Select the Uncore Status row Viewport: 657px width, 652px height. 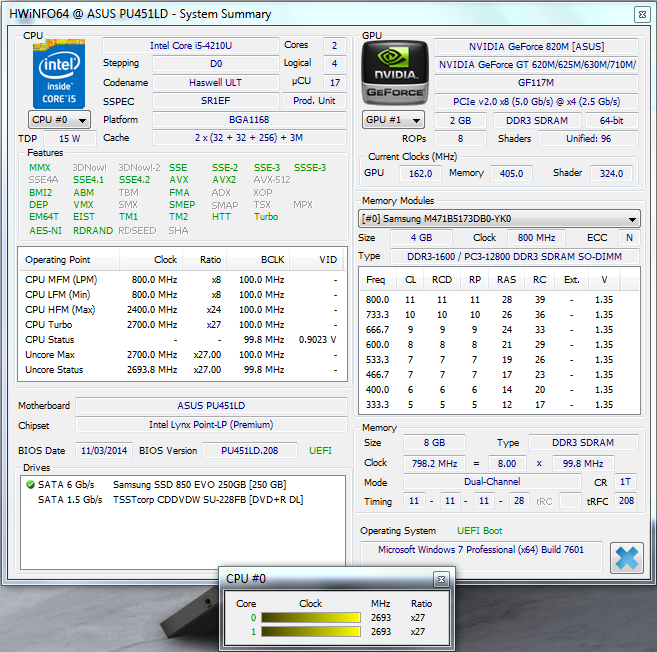tap(182, 370)
